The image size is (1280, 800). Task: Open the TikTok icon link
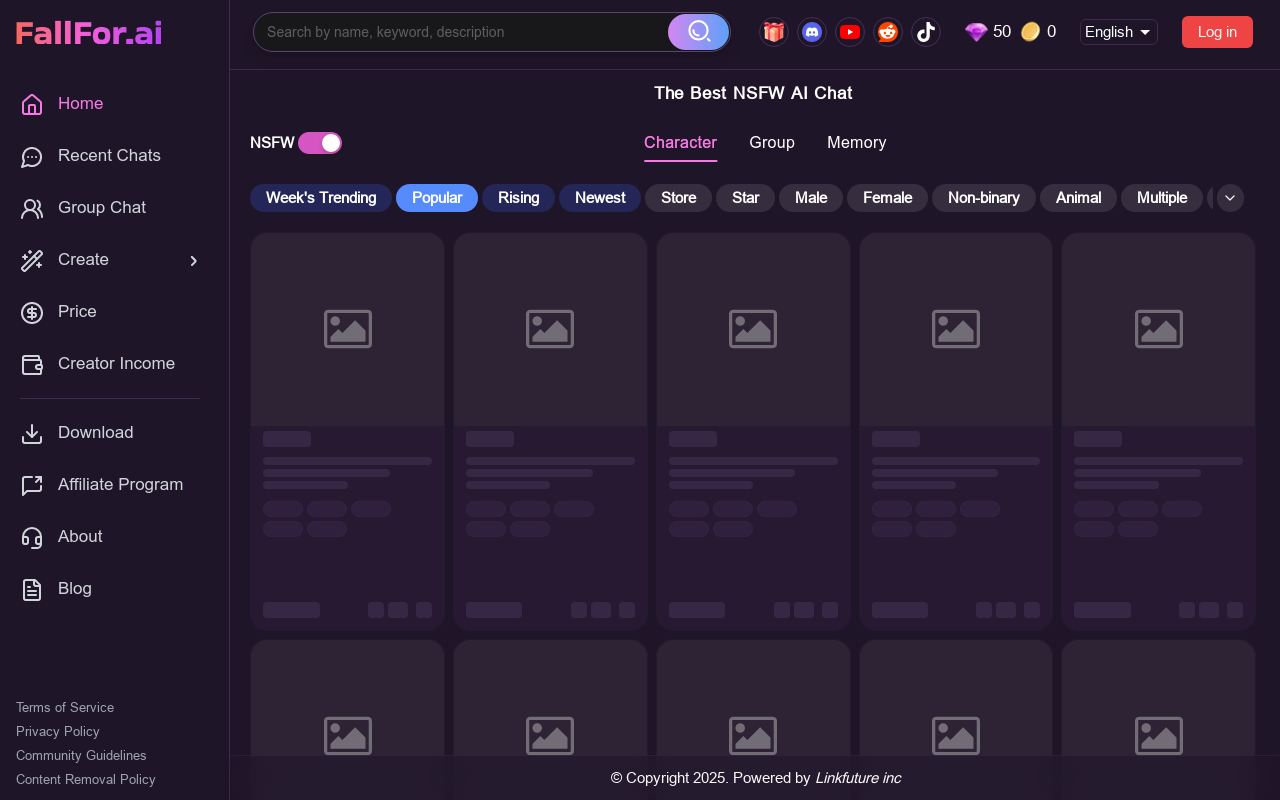926,32
